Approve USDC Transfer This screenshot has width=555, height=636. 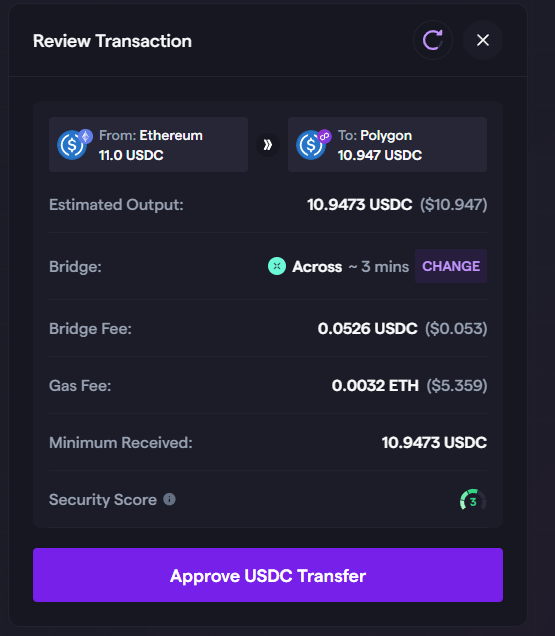[x=268, y=575]
